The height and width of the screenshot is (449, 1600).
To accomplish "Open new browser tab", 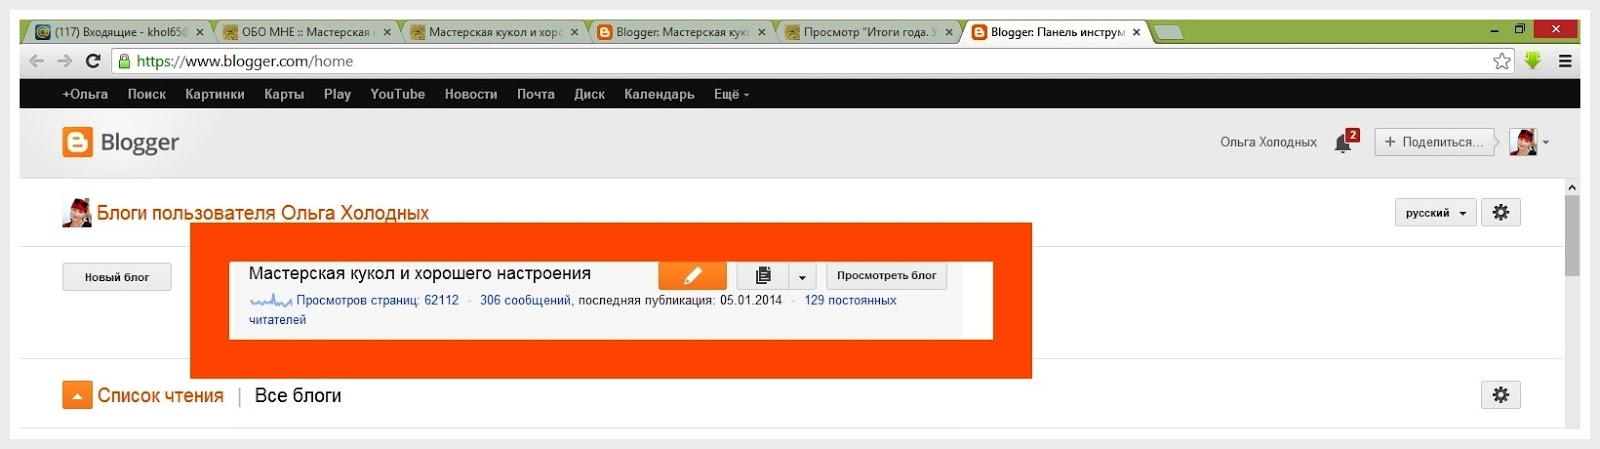I will pos(1168,33).
